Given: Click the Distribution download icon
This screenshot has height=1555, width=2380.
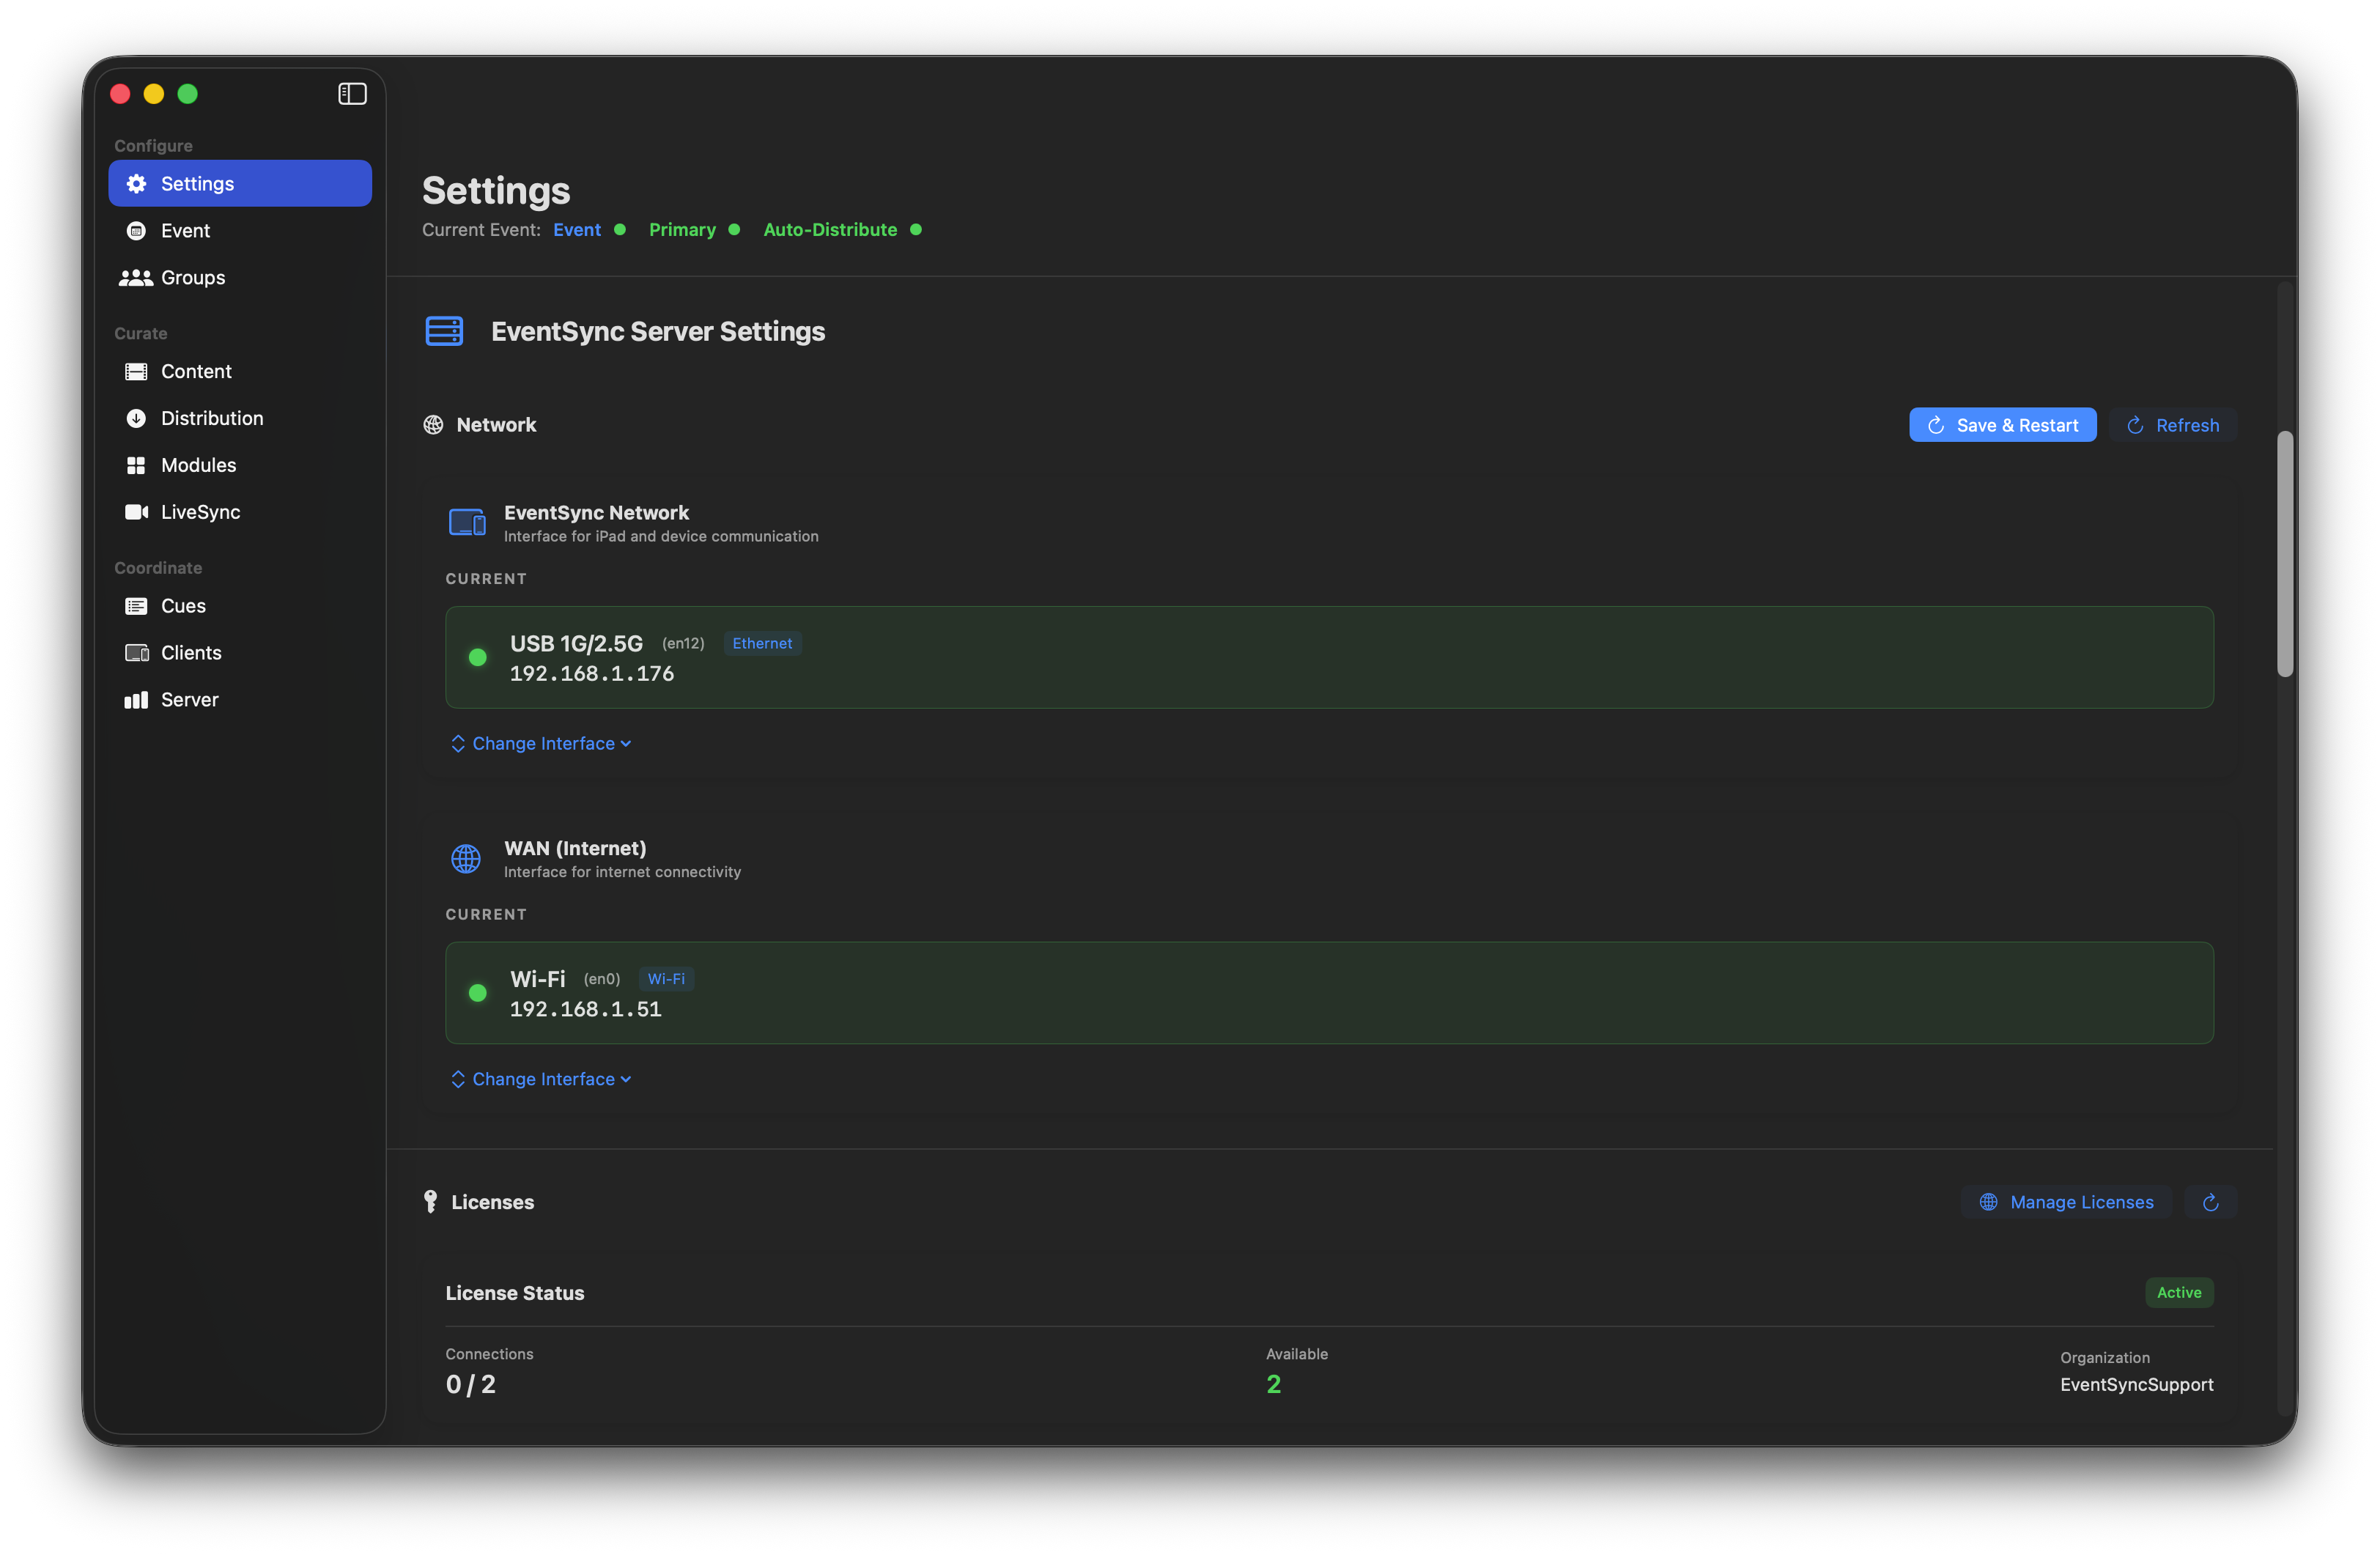Looking at the screenshot, I should (136, 419).
